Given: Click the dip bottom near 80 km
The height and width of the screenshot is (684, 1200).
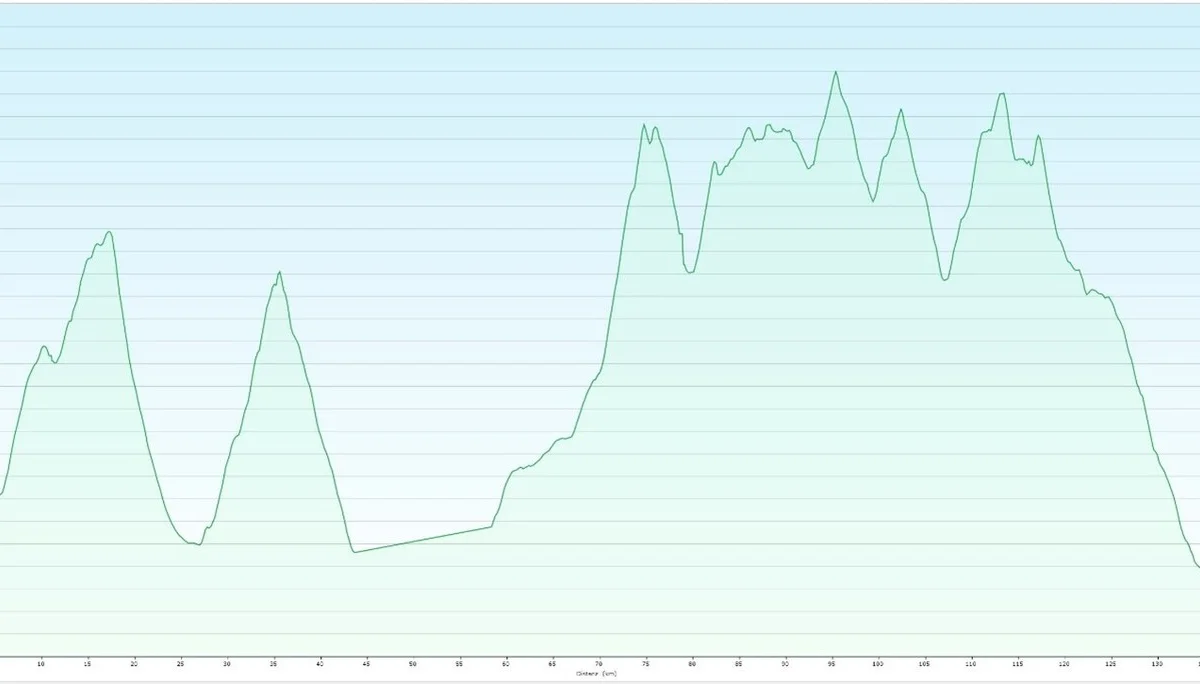Looking at the screenshot, I should click(x=689, y=272).
